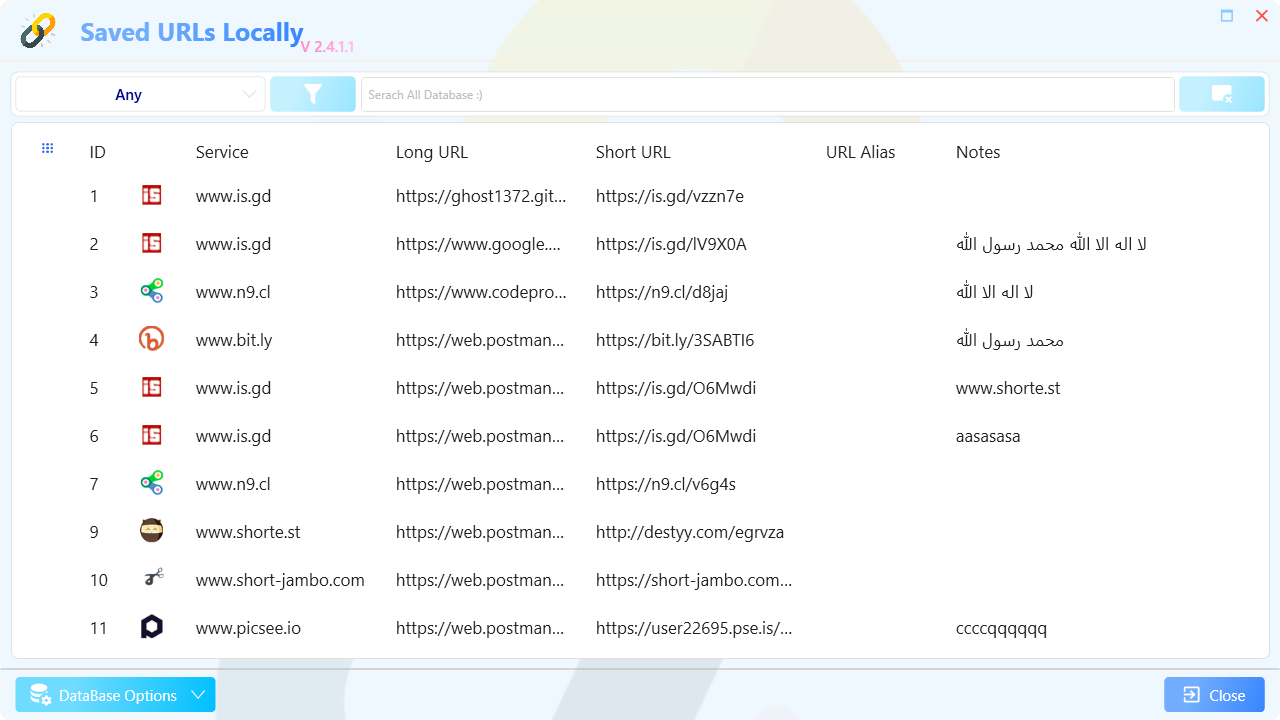Viewport: 1280px width, 720px height.
Task: Click the www.short-jambo.com service cell
Action: coord(280,580)
